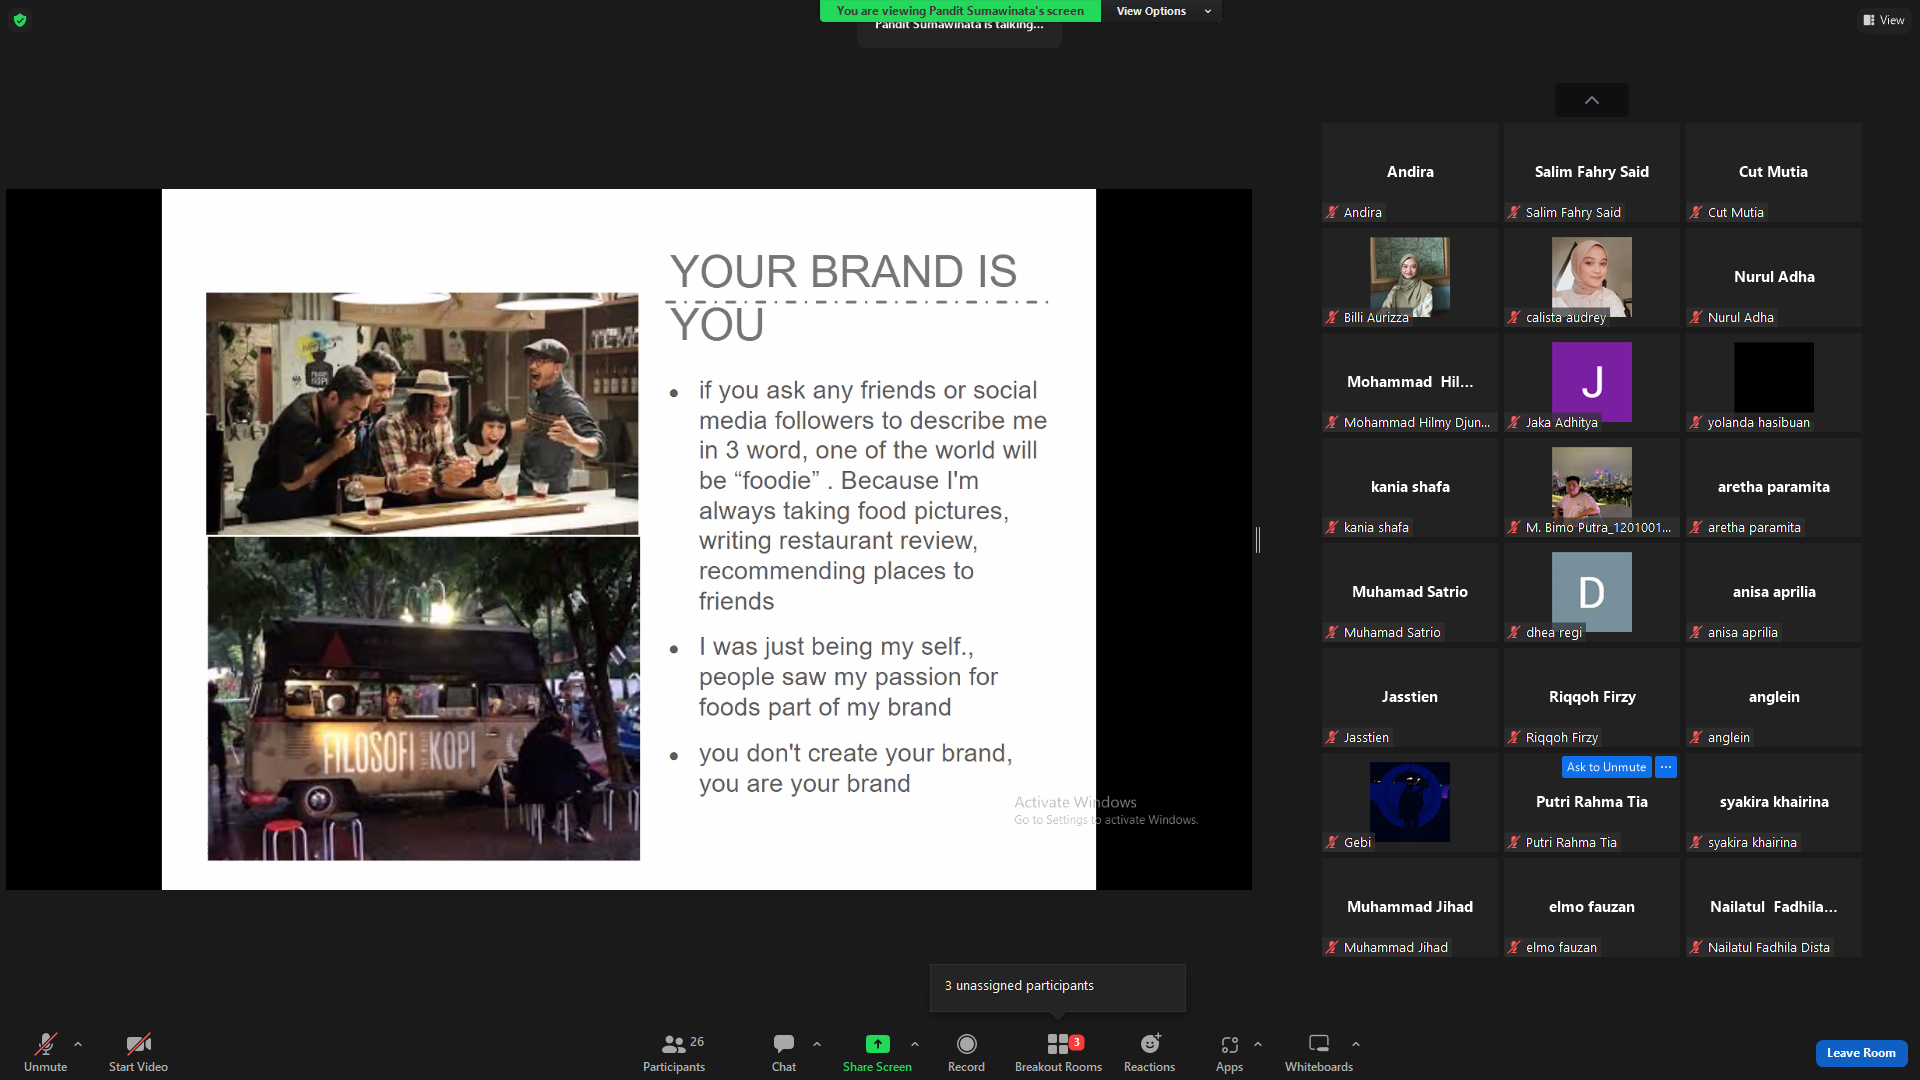Click the anisa aprilia participant tile

click(1774, 593)
